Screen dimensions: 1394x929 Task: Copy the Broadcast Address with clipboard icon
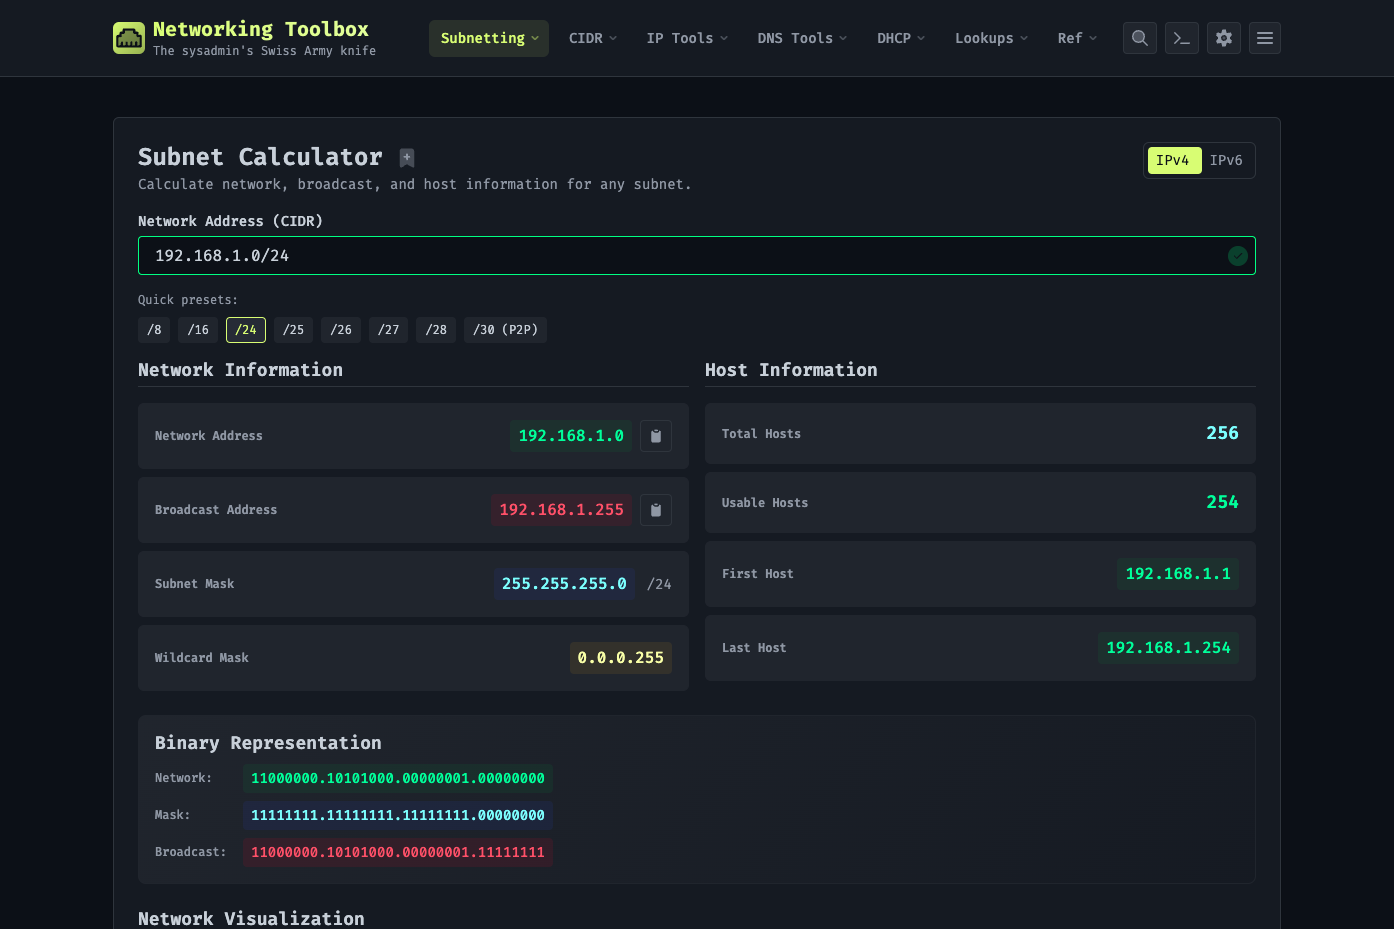pos(656,510)
